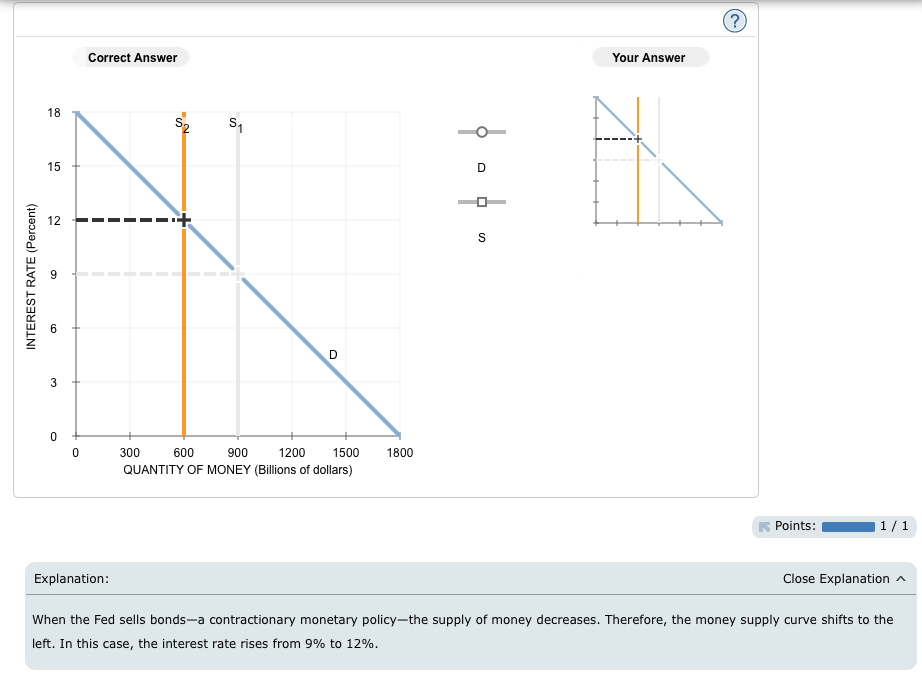
Task: Click the black dashed line at 12 percent
Action: [130, 218]
